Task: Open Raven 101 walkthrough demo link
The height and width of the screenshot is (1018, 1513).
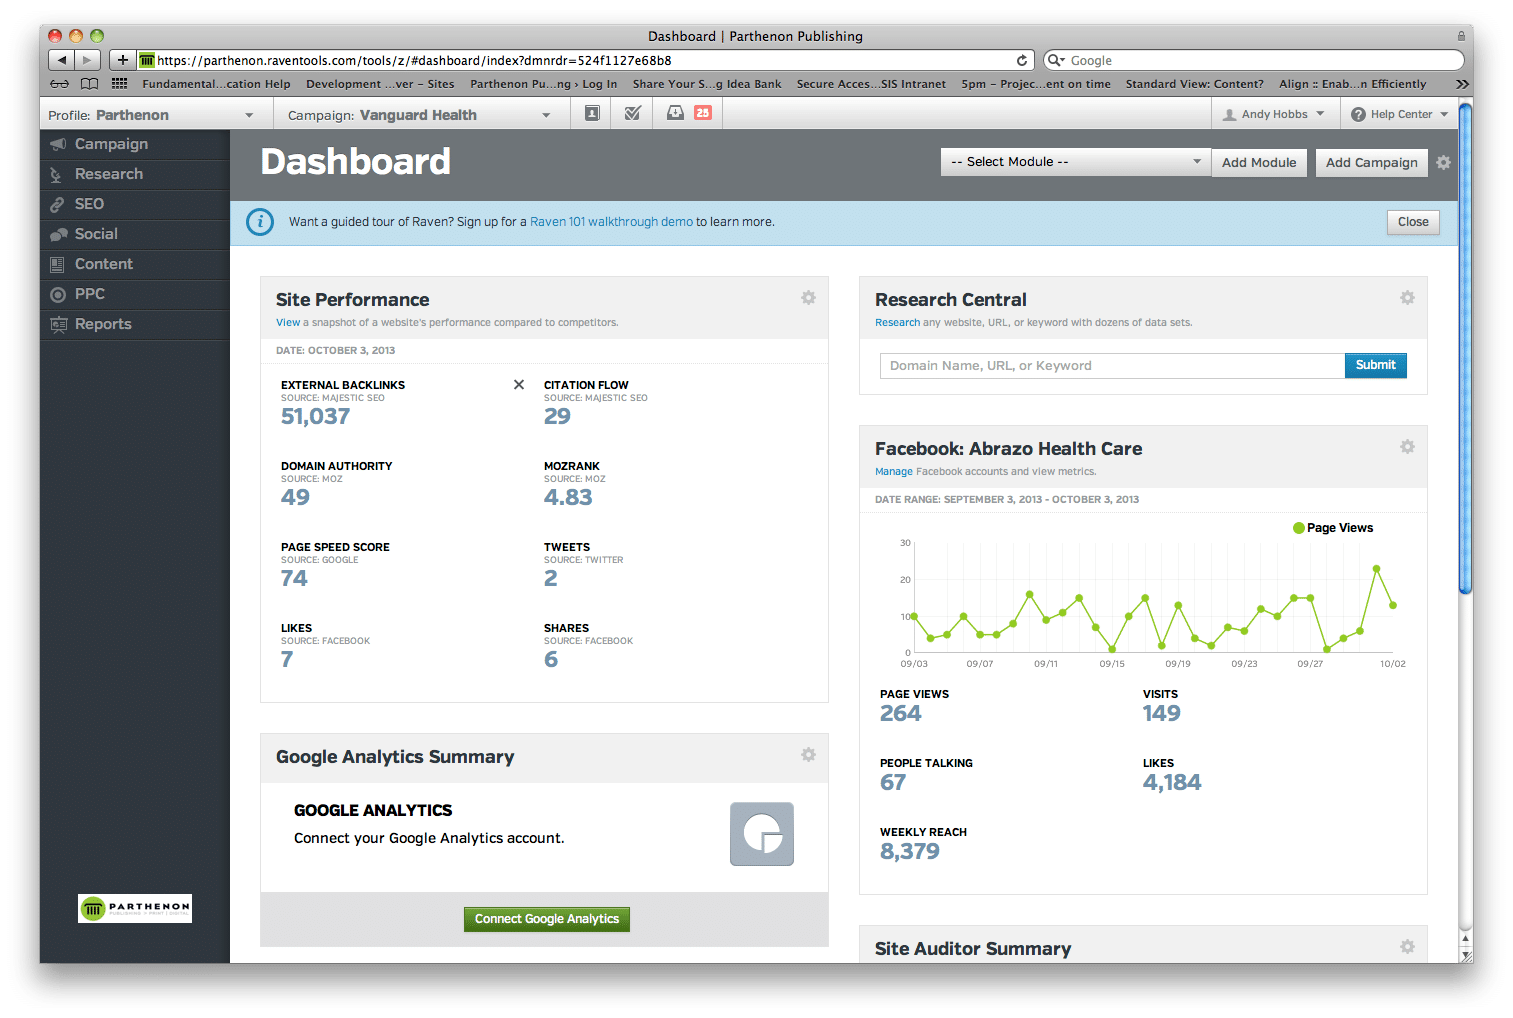Action: tap(611, 222)
